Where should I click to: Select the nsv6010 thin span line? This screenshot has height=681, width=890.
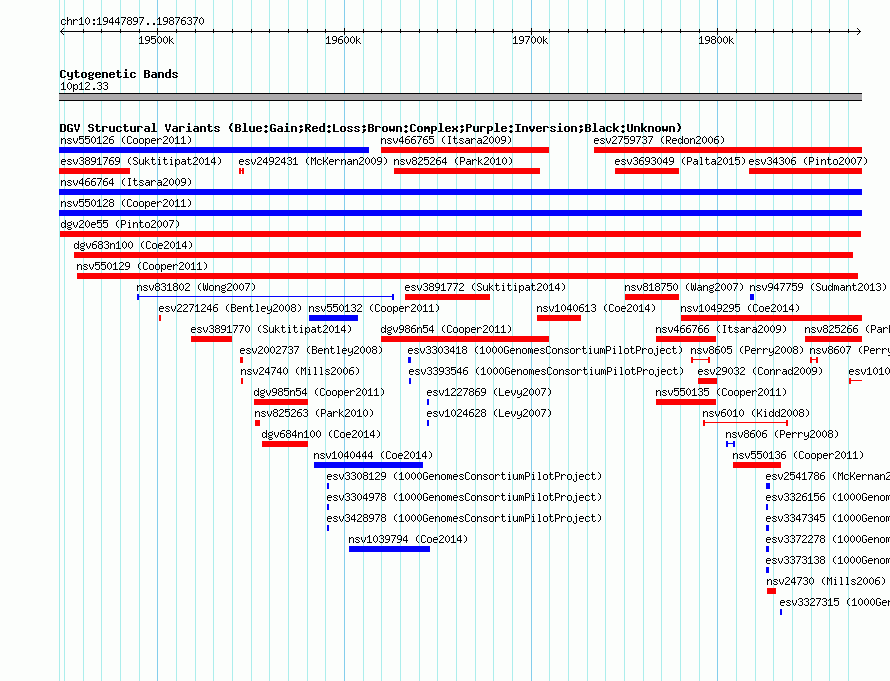[746, 423]
